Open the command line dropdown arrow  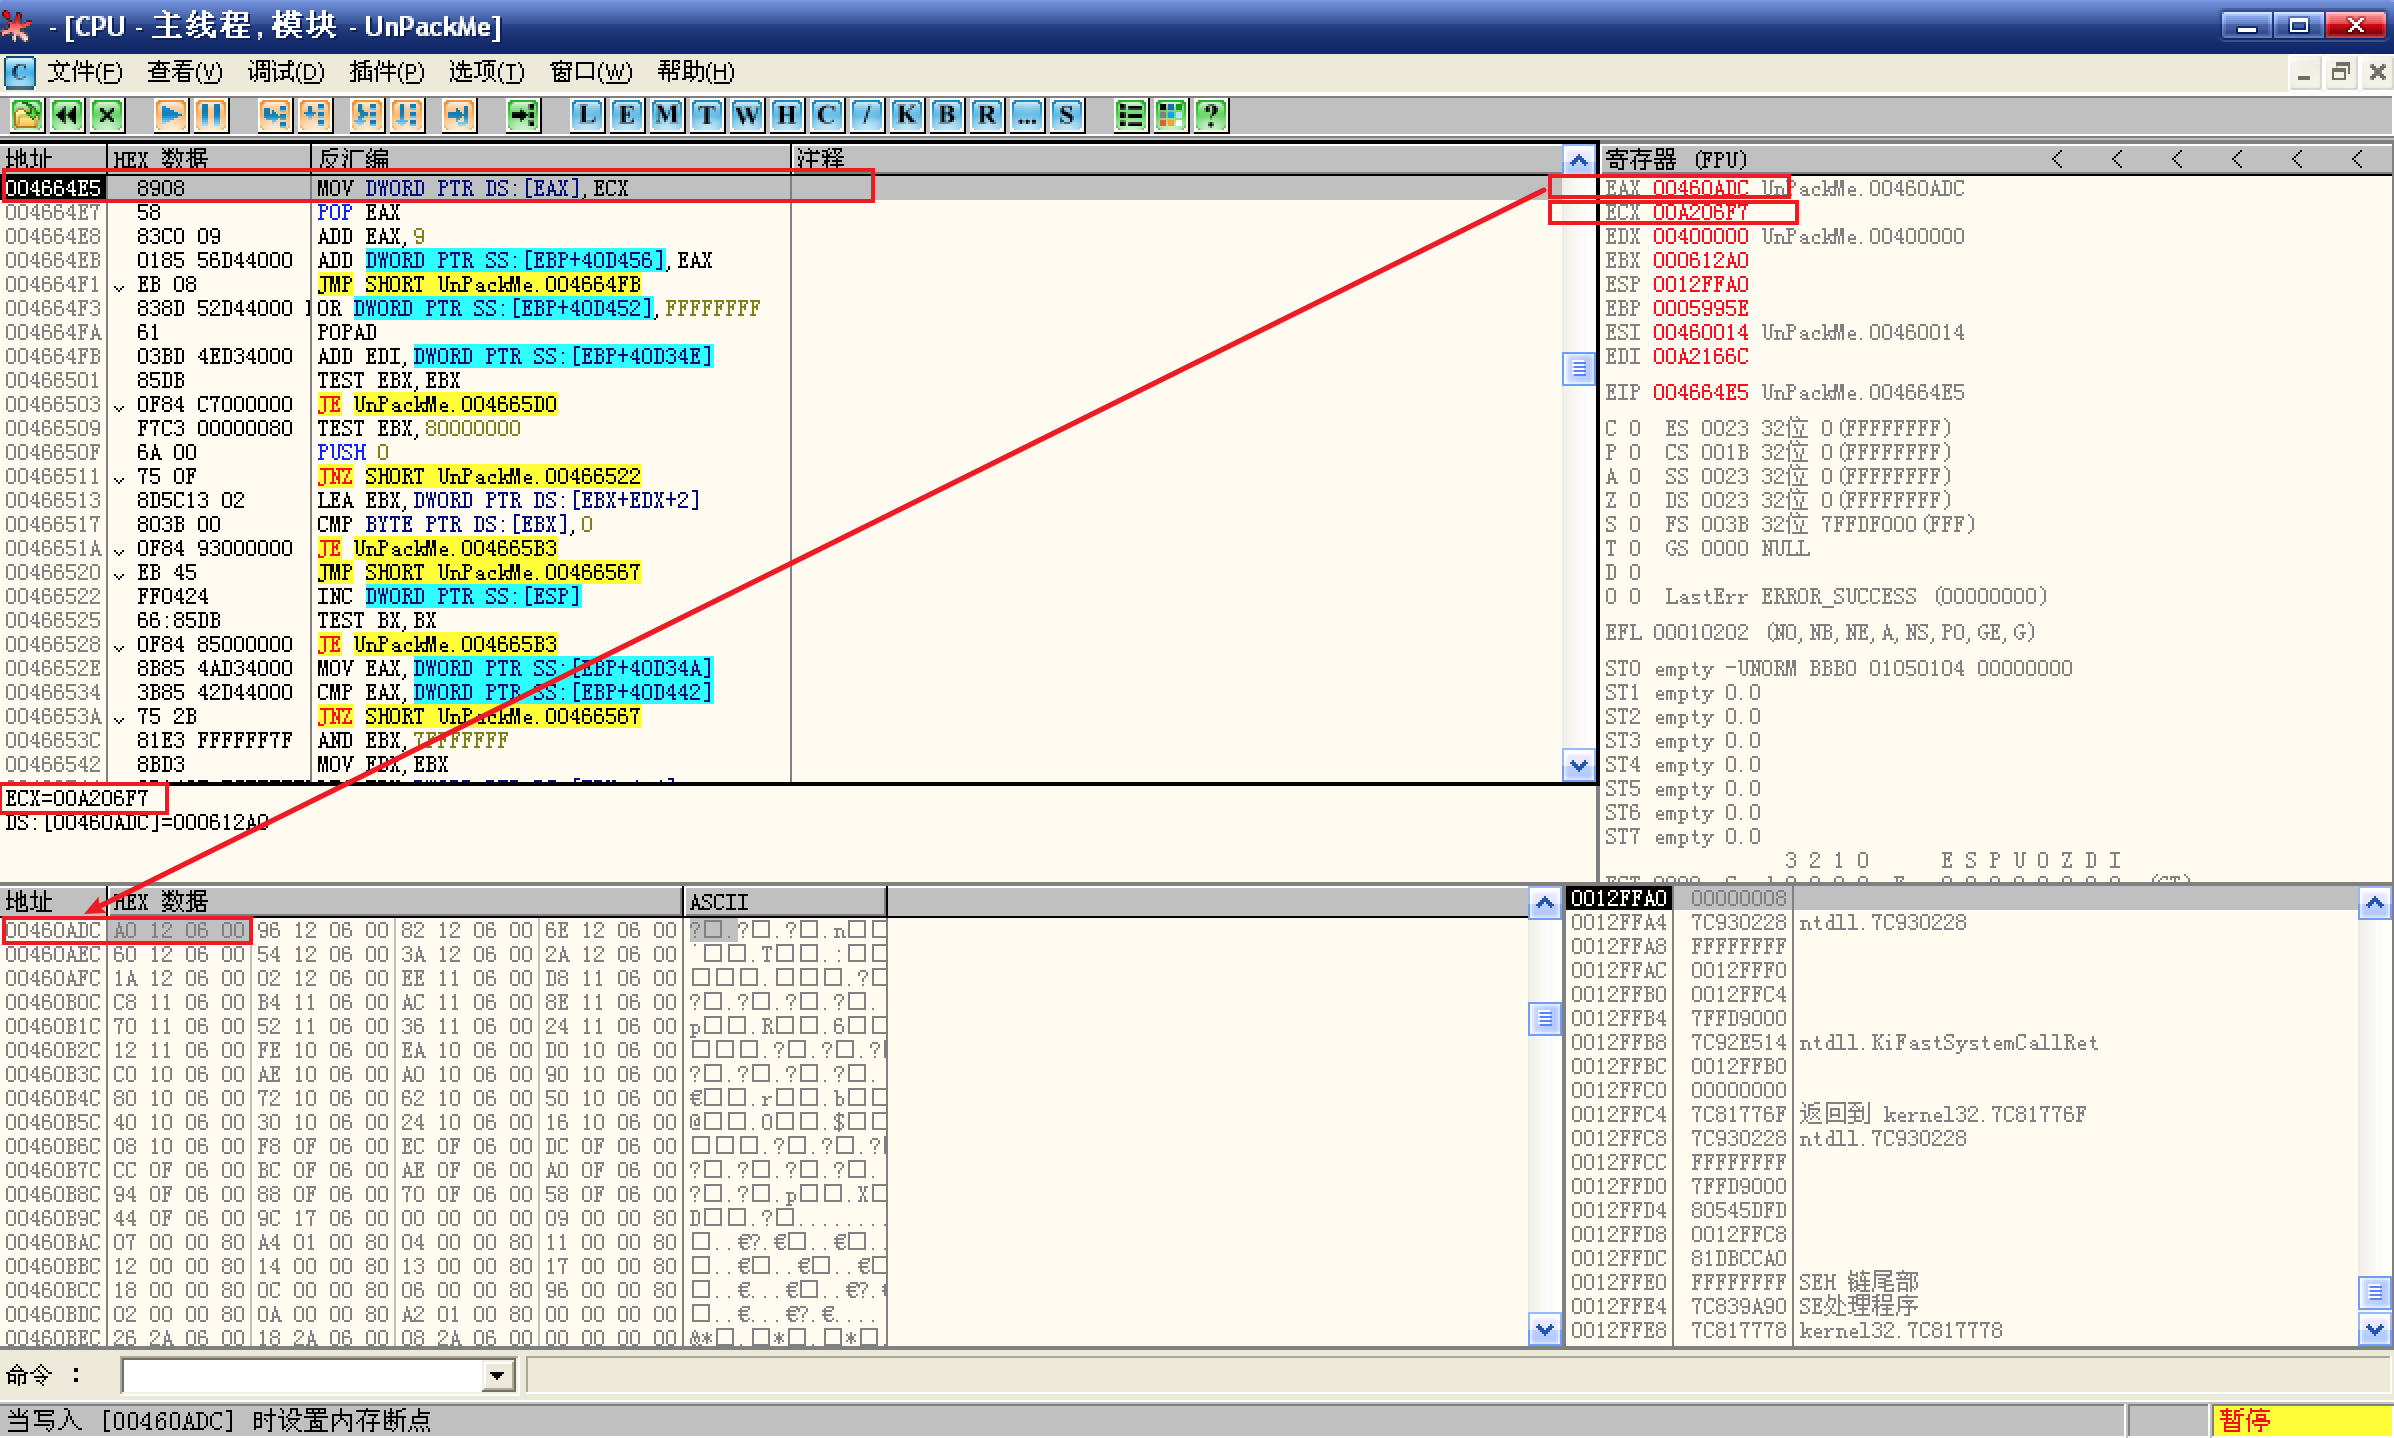(497, 1376)
